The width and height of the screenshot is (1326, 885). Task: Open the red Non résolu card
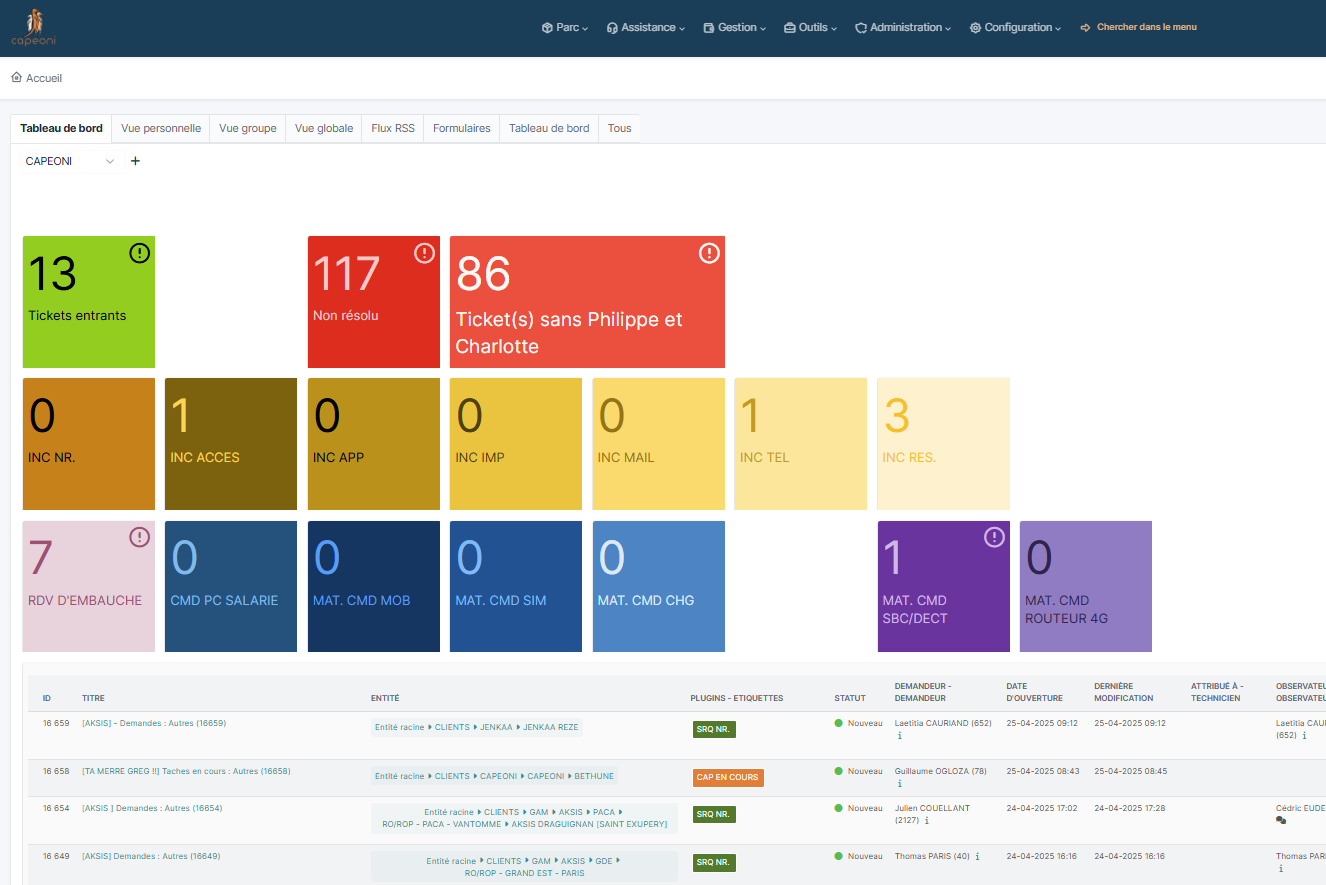coord(374,302)
